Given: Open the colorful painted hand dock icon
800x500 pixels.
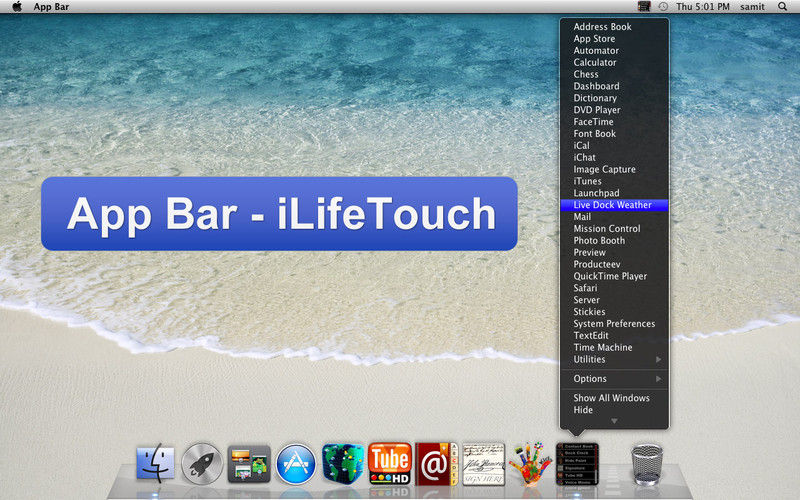Looking at the screenshot, I should (x=530, y=463).
